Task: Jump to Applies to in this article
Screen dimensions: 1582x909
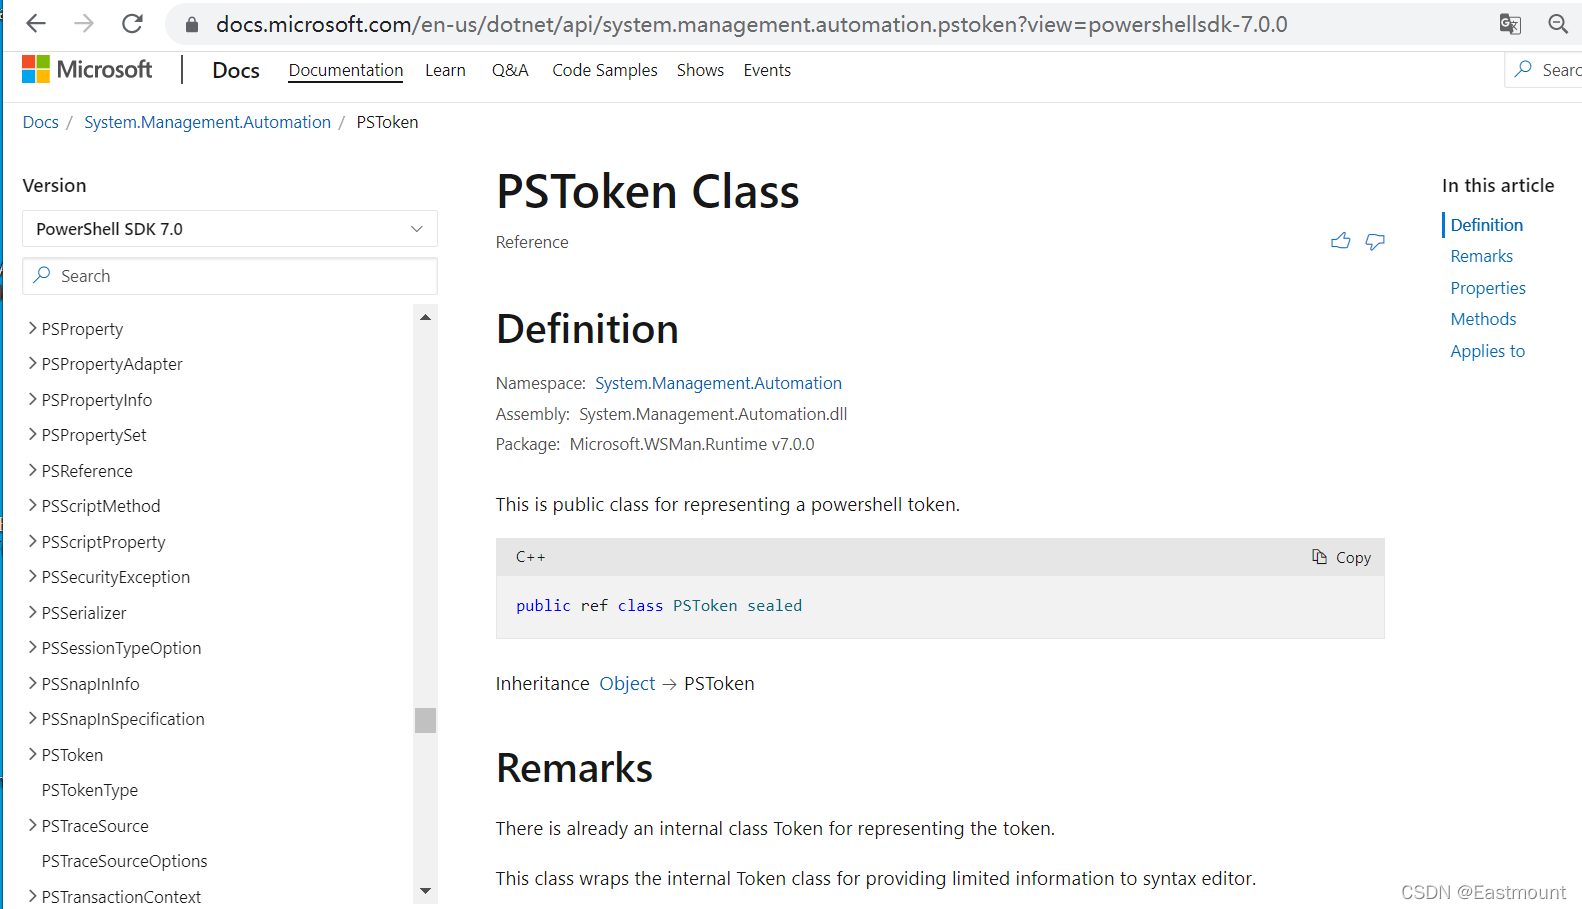Action: (x=1487, y=351)
